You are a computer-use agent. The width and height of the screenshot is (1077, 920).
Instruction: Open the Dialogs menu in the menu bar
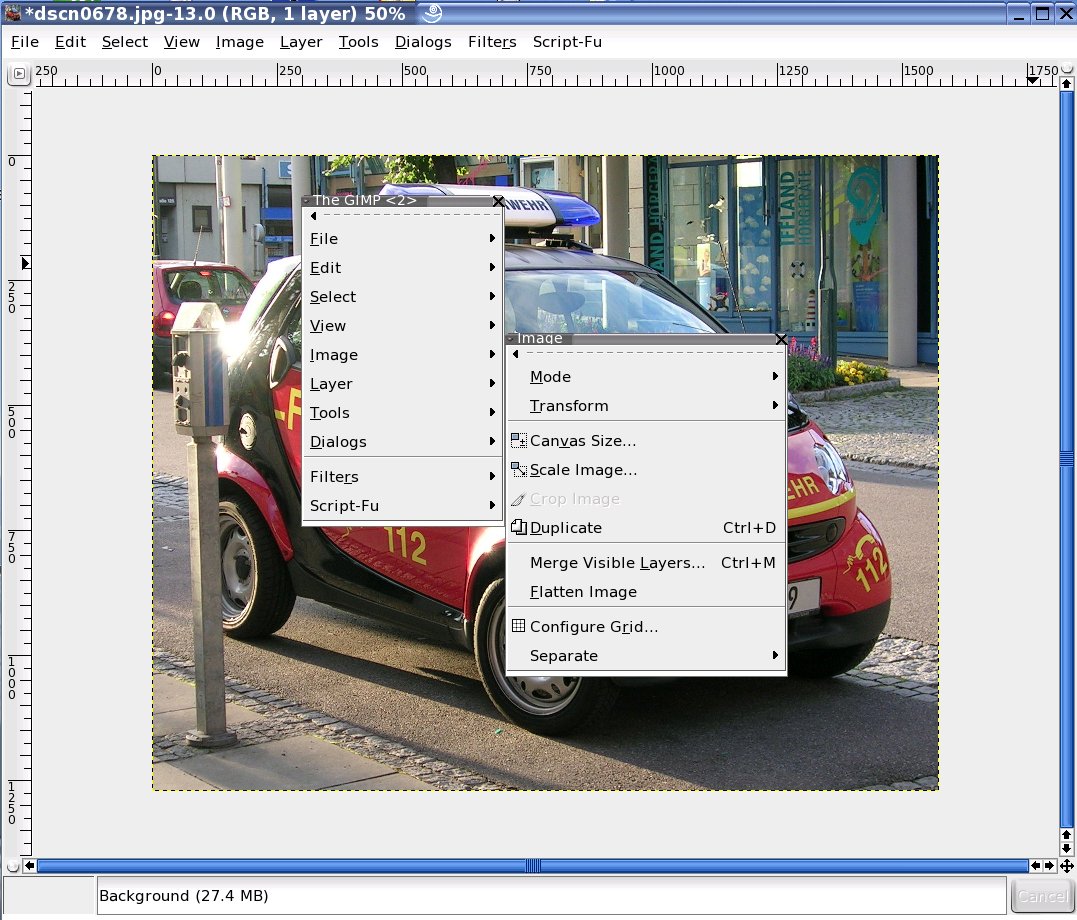click(x=423, y=42)
